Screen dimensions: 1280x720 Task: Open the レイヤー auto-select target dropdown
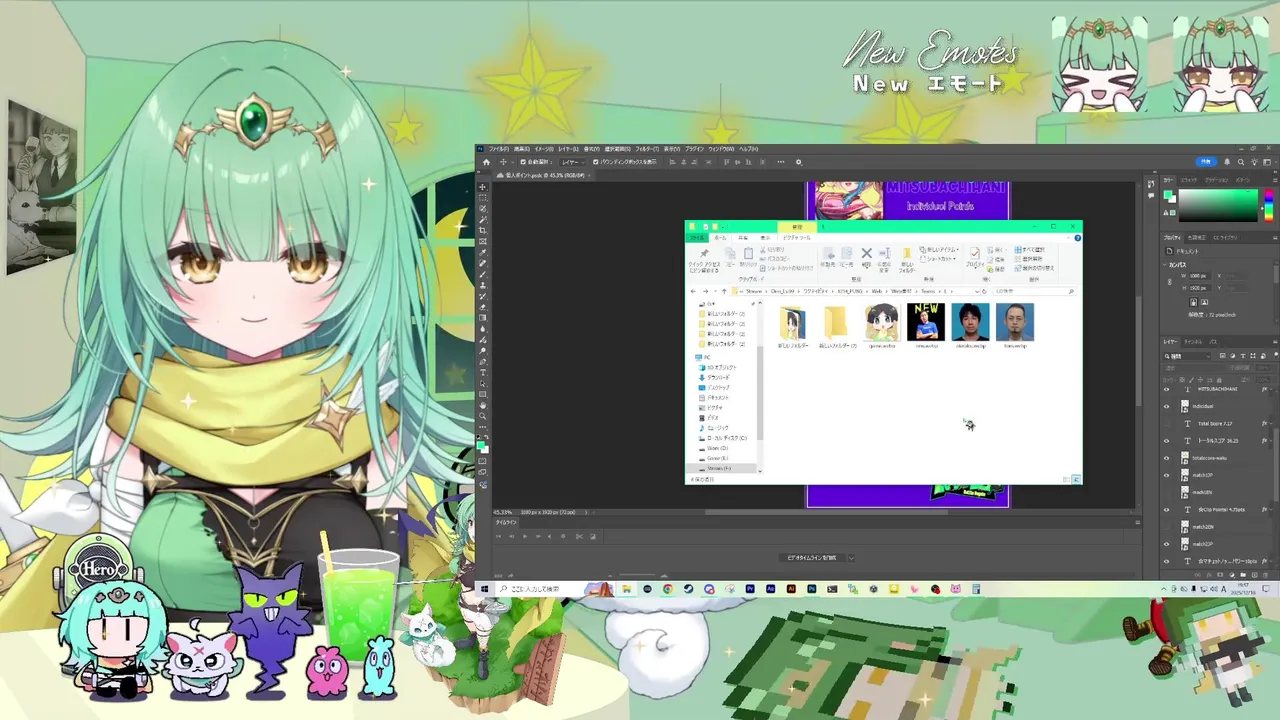click(573, 162)
